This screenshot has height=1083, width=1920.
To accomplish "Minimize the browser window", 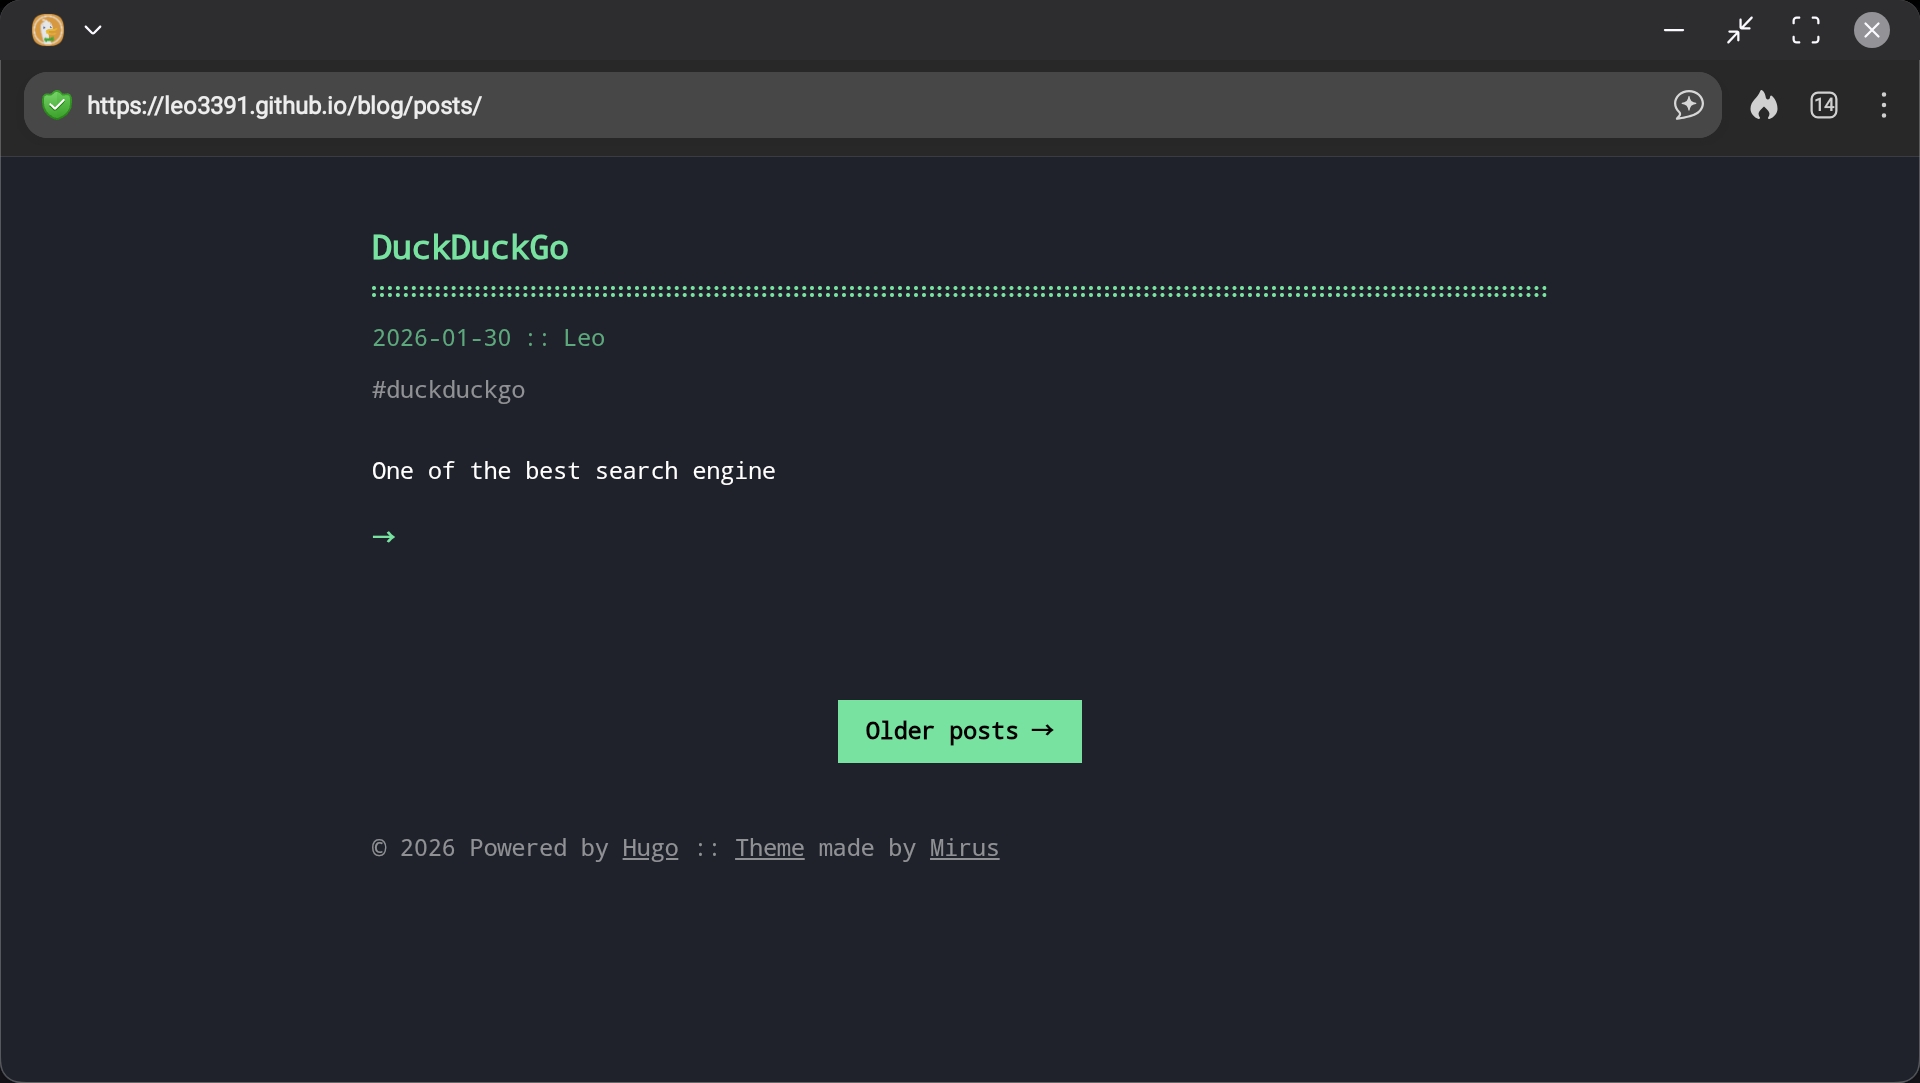I will click(x=1674, y=30).
